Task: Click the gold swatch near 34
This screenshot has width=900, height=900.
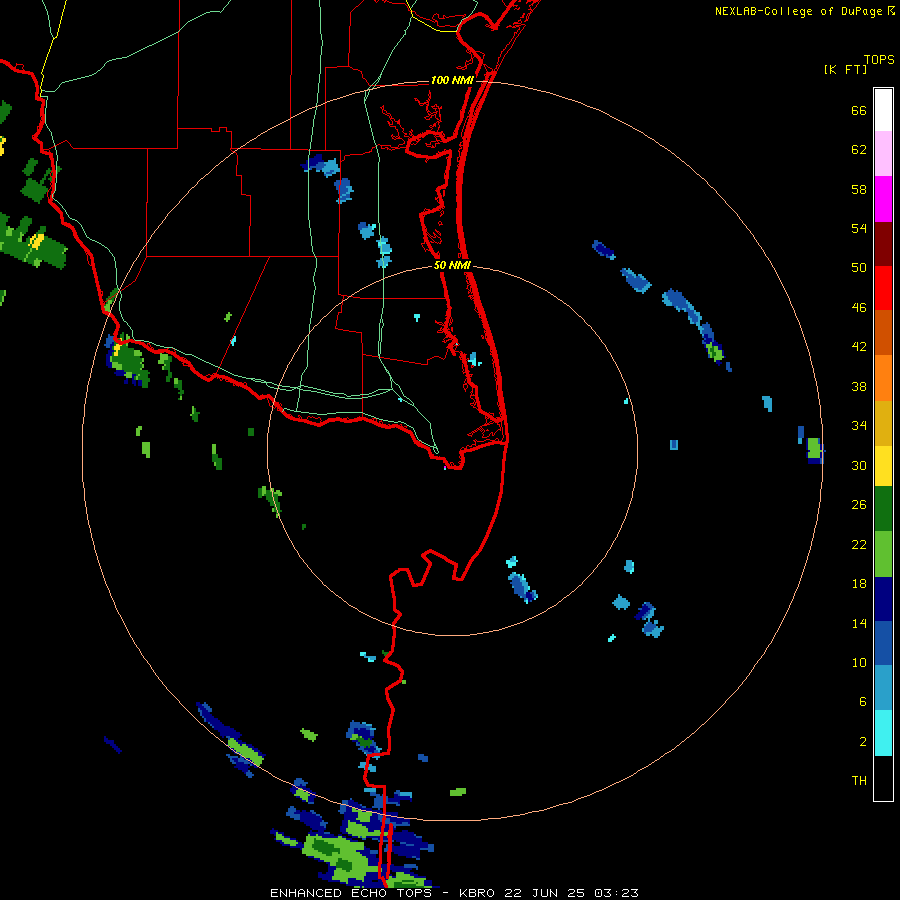Action: 883,423
